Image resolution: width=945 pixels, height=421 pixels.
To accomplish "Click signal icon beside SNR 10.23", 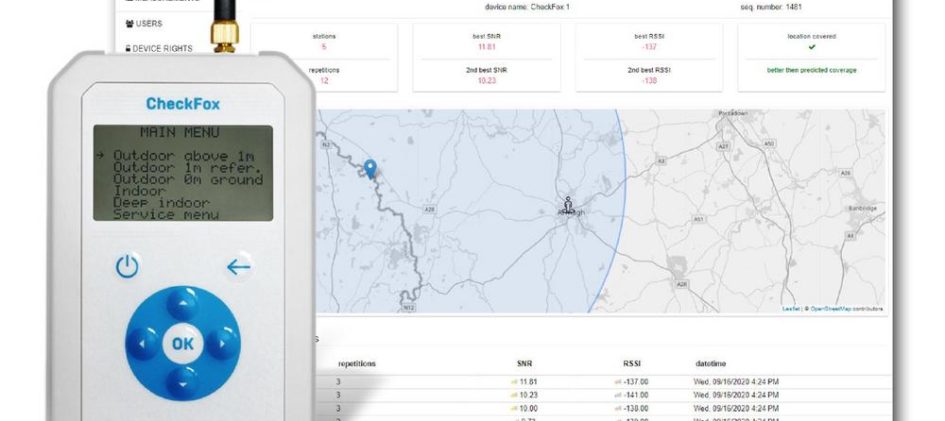I will point(513,395).
